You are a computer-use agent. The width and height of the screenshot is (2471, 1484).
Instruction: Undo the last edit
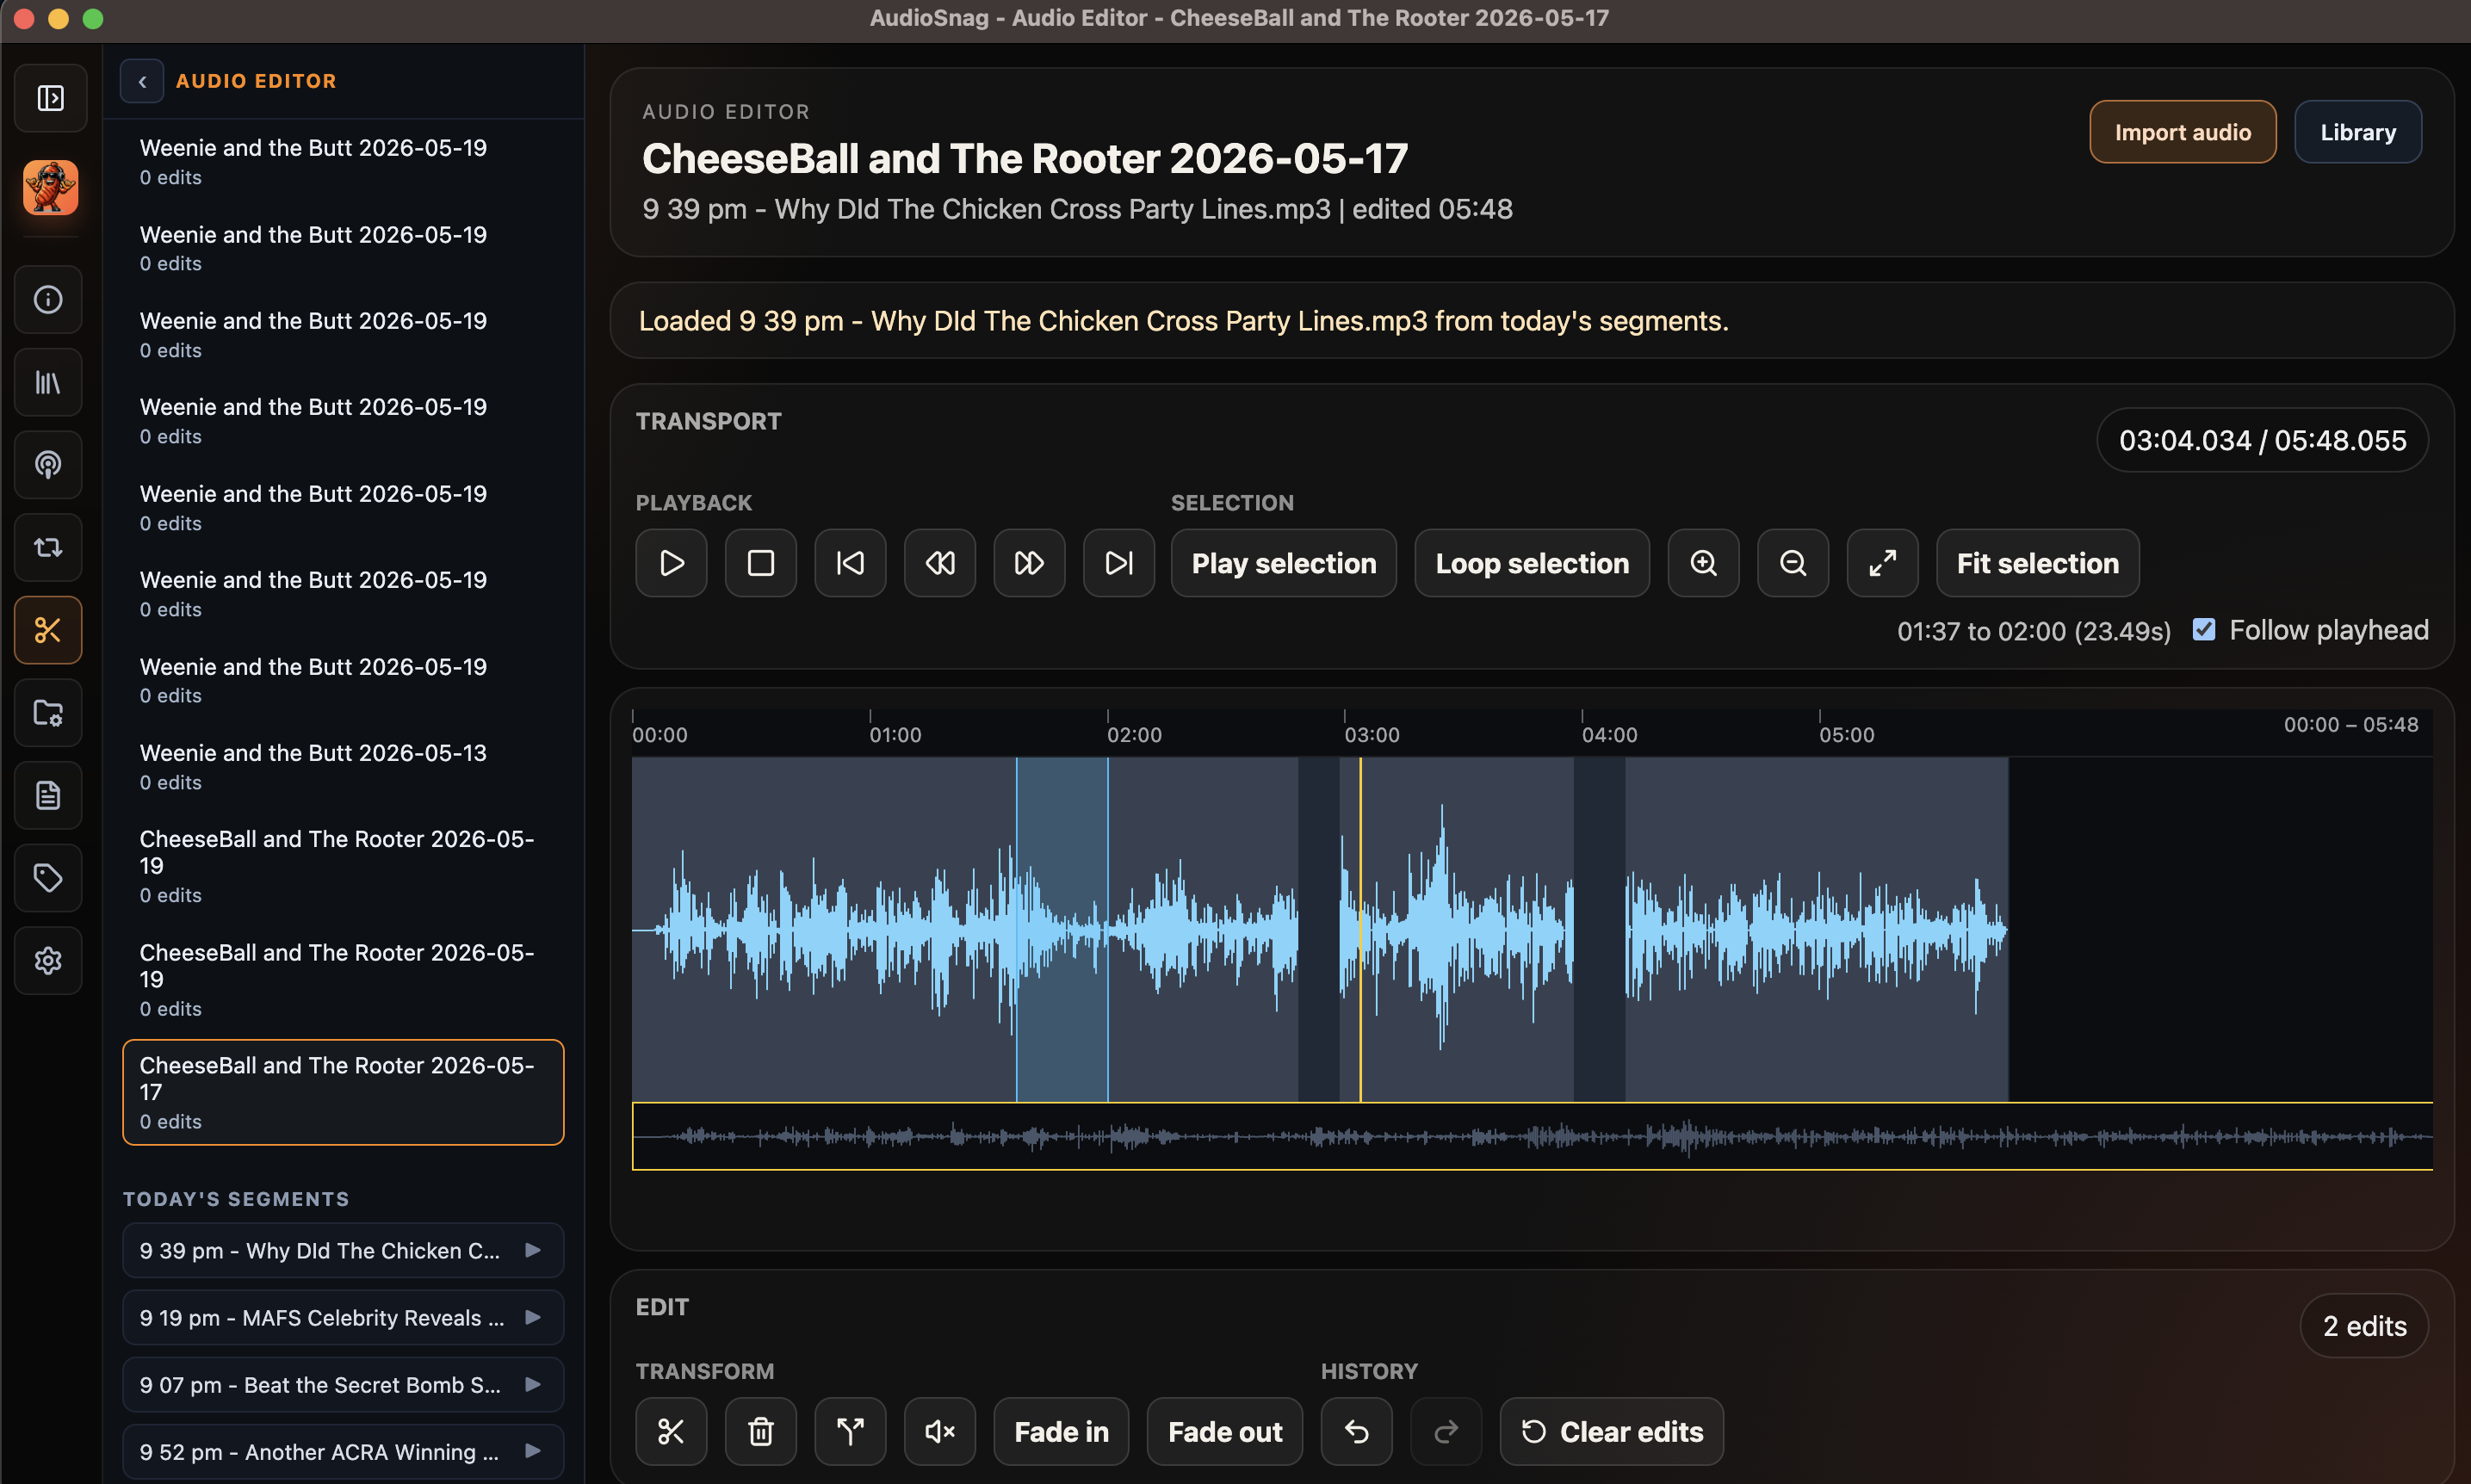pyautogui.click(x=1357, y=1432)
